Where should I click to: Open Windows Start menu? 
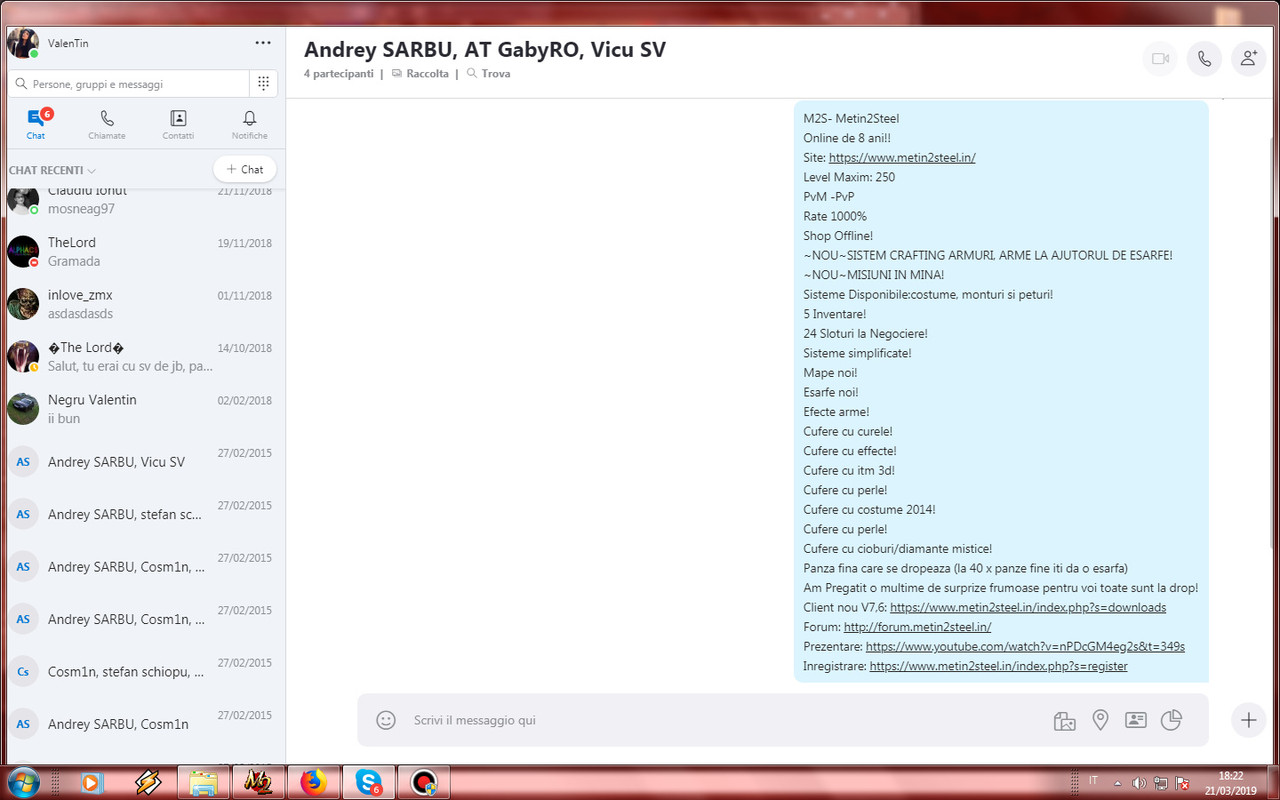[22, 782]
